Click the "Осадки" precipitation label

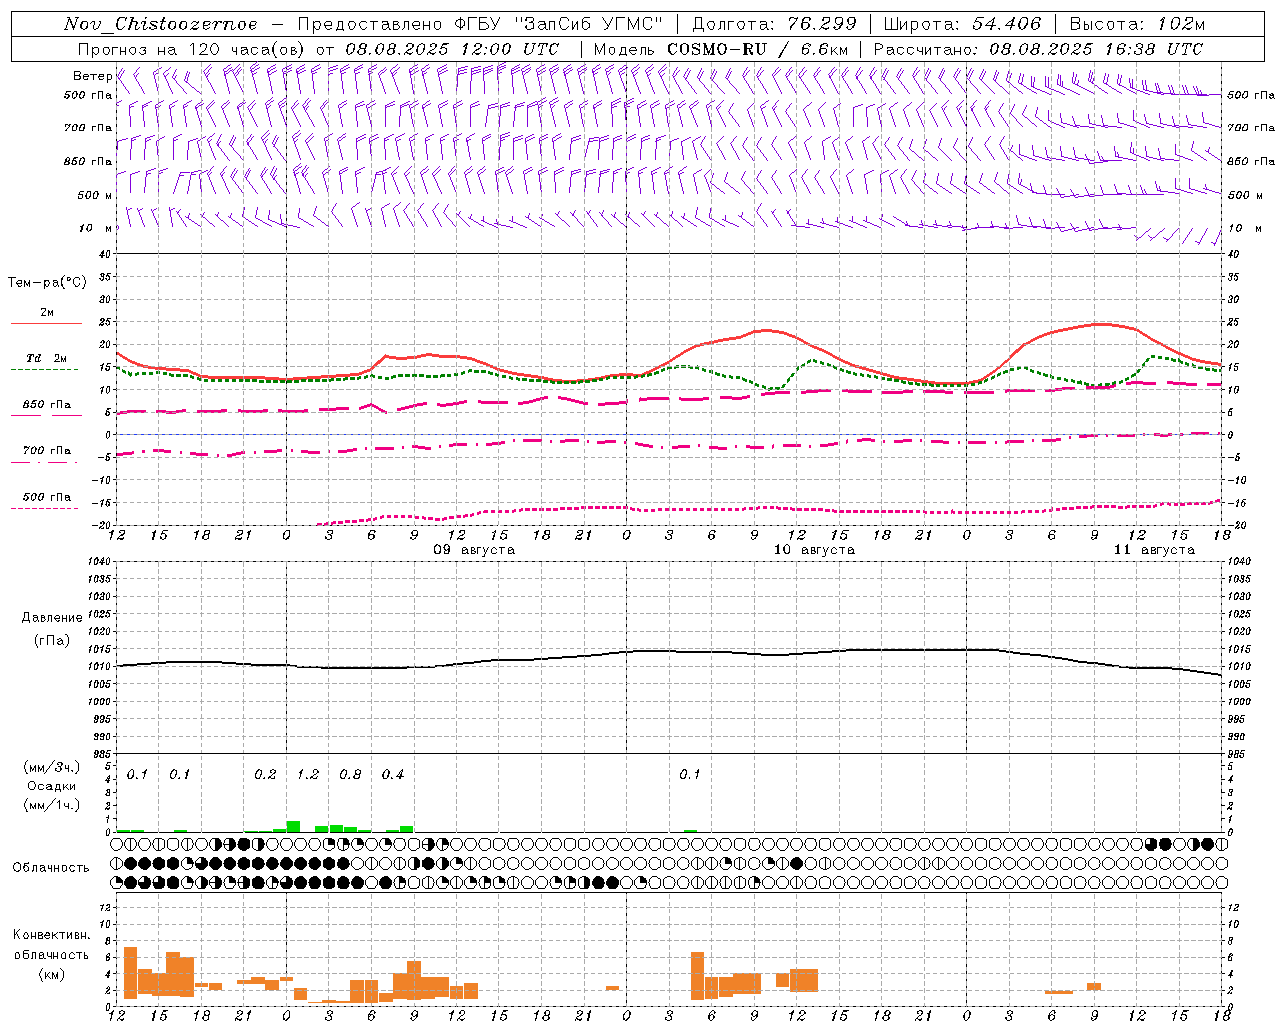click(52, 786)
